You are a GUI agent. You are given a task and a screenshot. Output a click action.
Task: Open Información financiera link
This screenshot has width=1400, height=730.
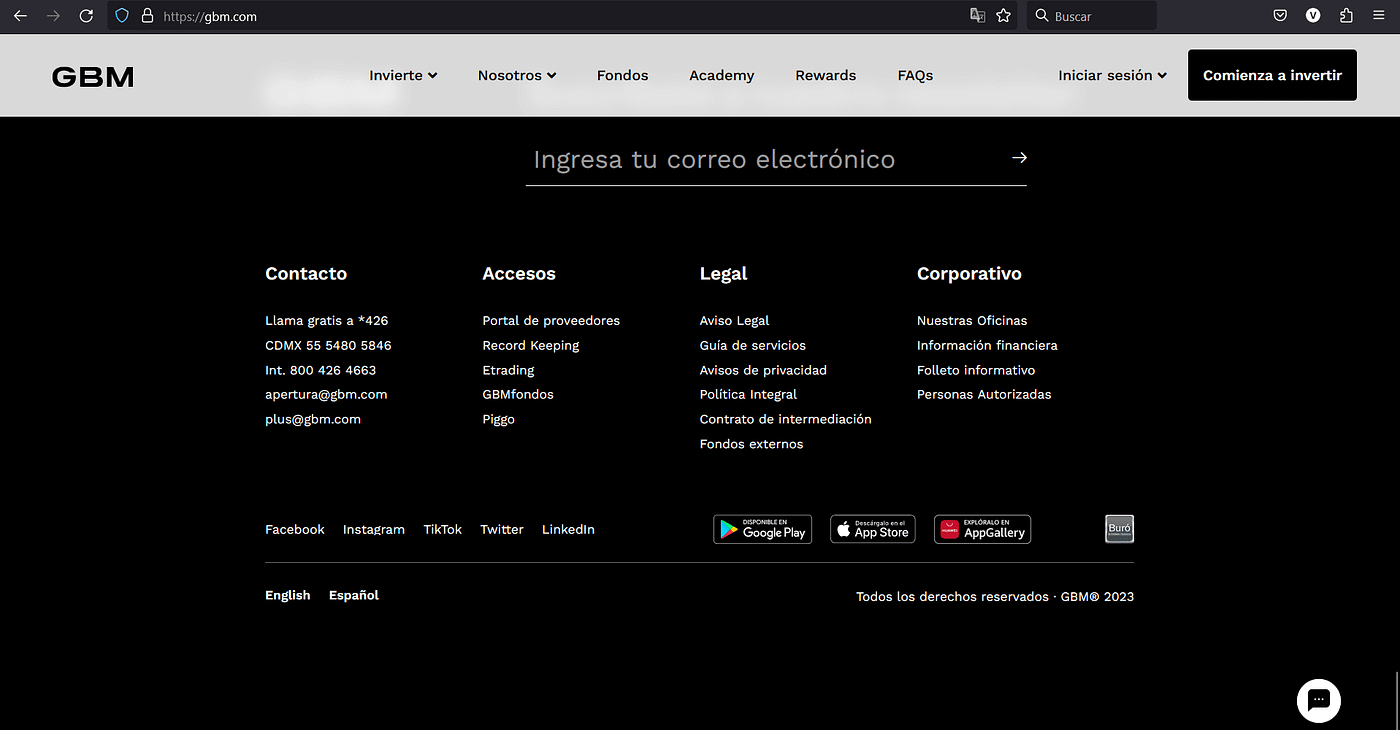tap(987, 345)
